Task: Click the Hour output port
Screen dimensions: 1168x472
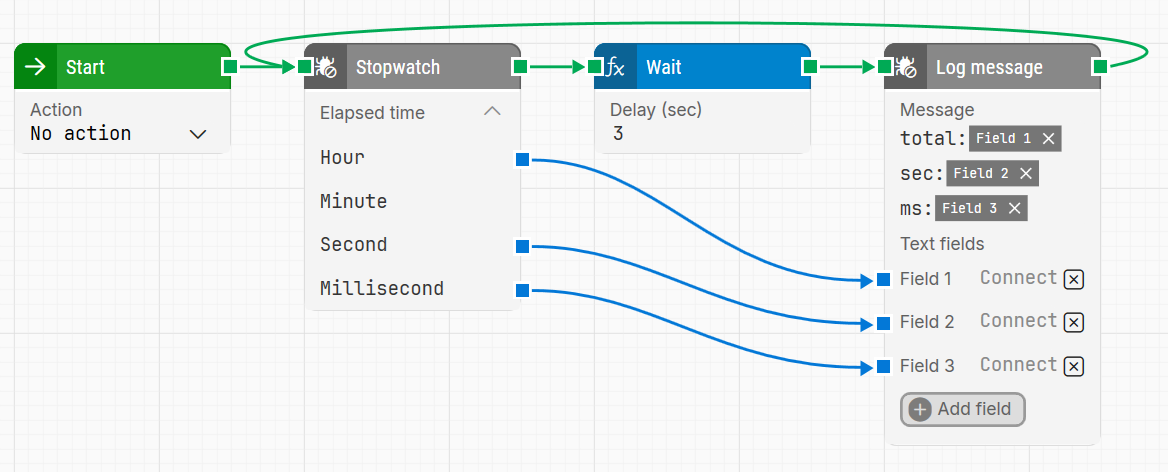Action: pyautogui.click(x=522, y=159)
